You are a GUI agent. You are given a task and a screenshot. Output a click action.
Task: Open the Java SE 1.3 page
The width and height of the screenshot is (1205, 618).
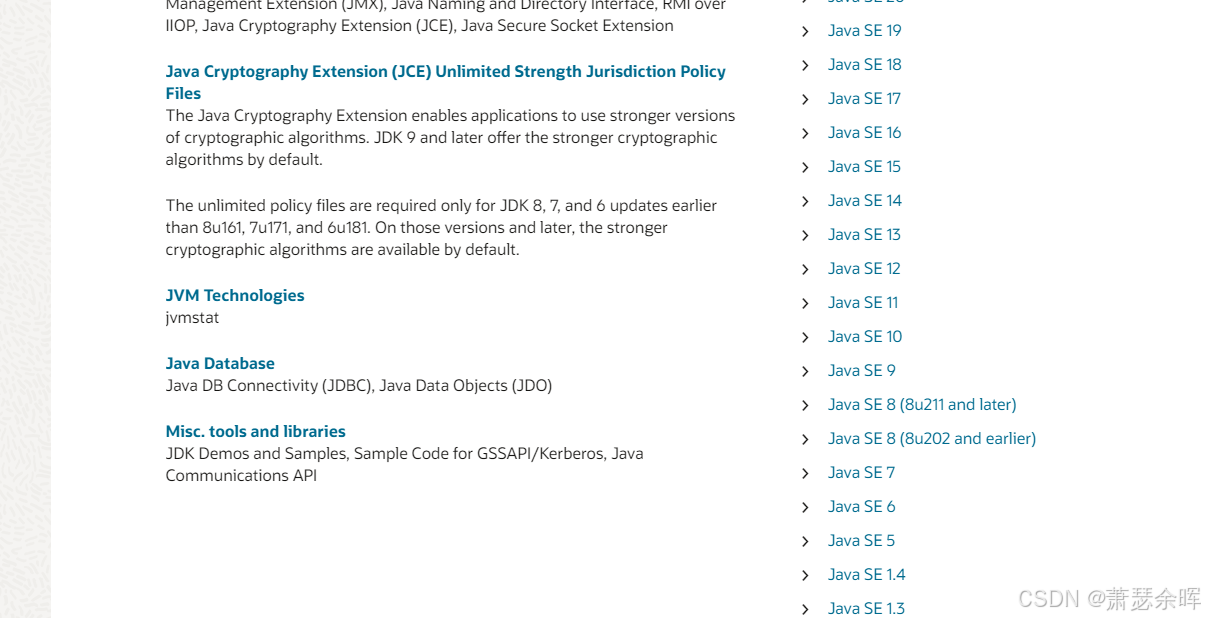click(866, 608)
